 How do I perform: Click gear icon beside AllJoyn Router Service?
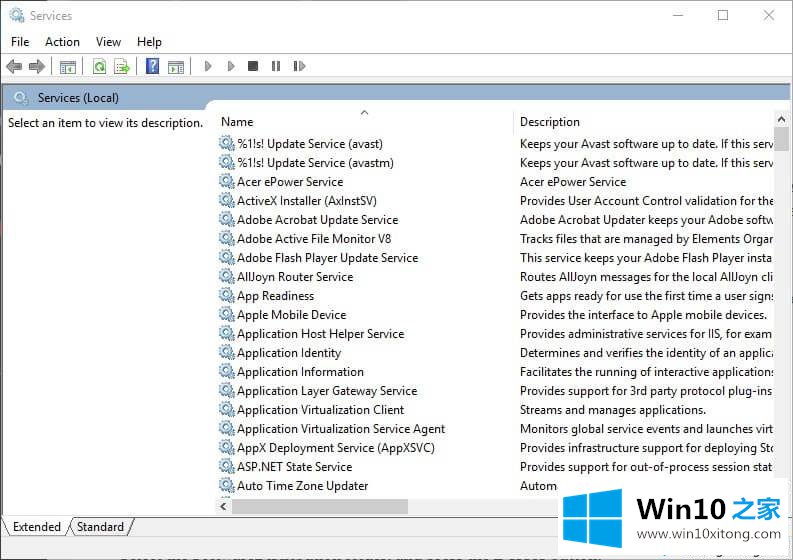click(226, 276)
